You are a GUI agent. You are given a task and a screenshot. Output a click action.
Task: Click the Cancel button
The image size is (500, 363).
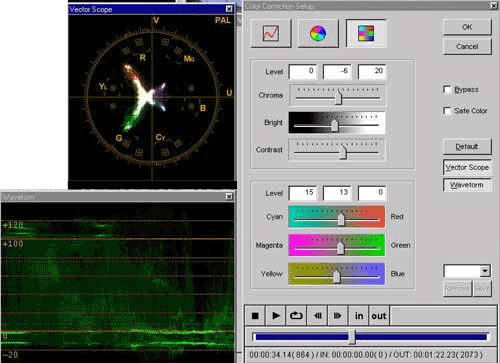[467, 46]
